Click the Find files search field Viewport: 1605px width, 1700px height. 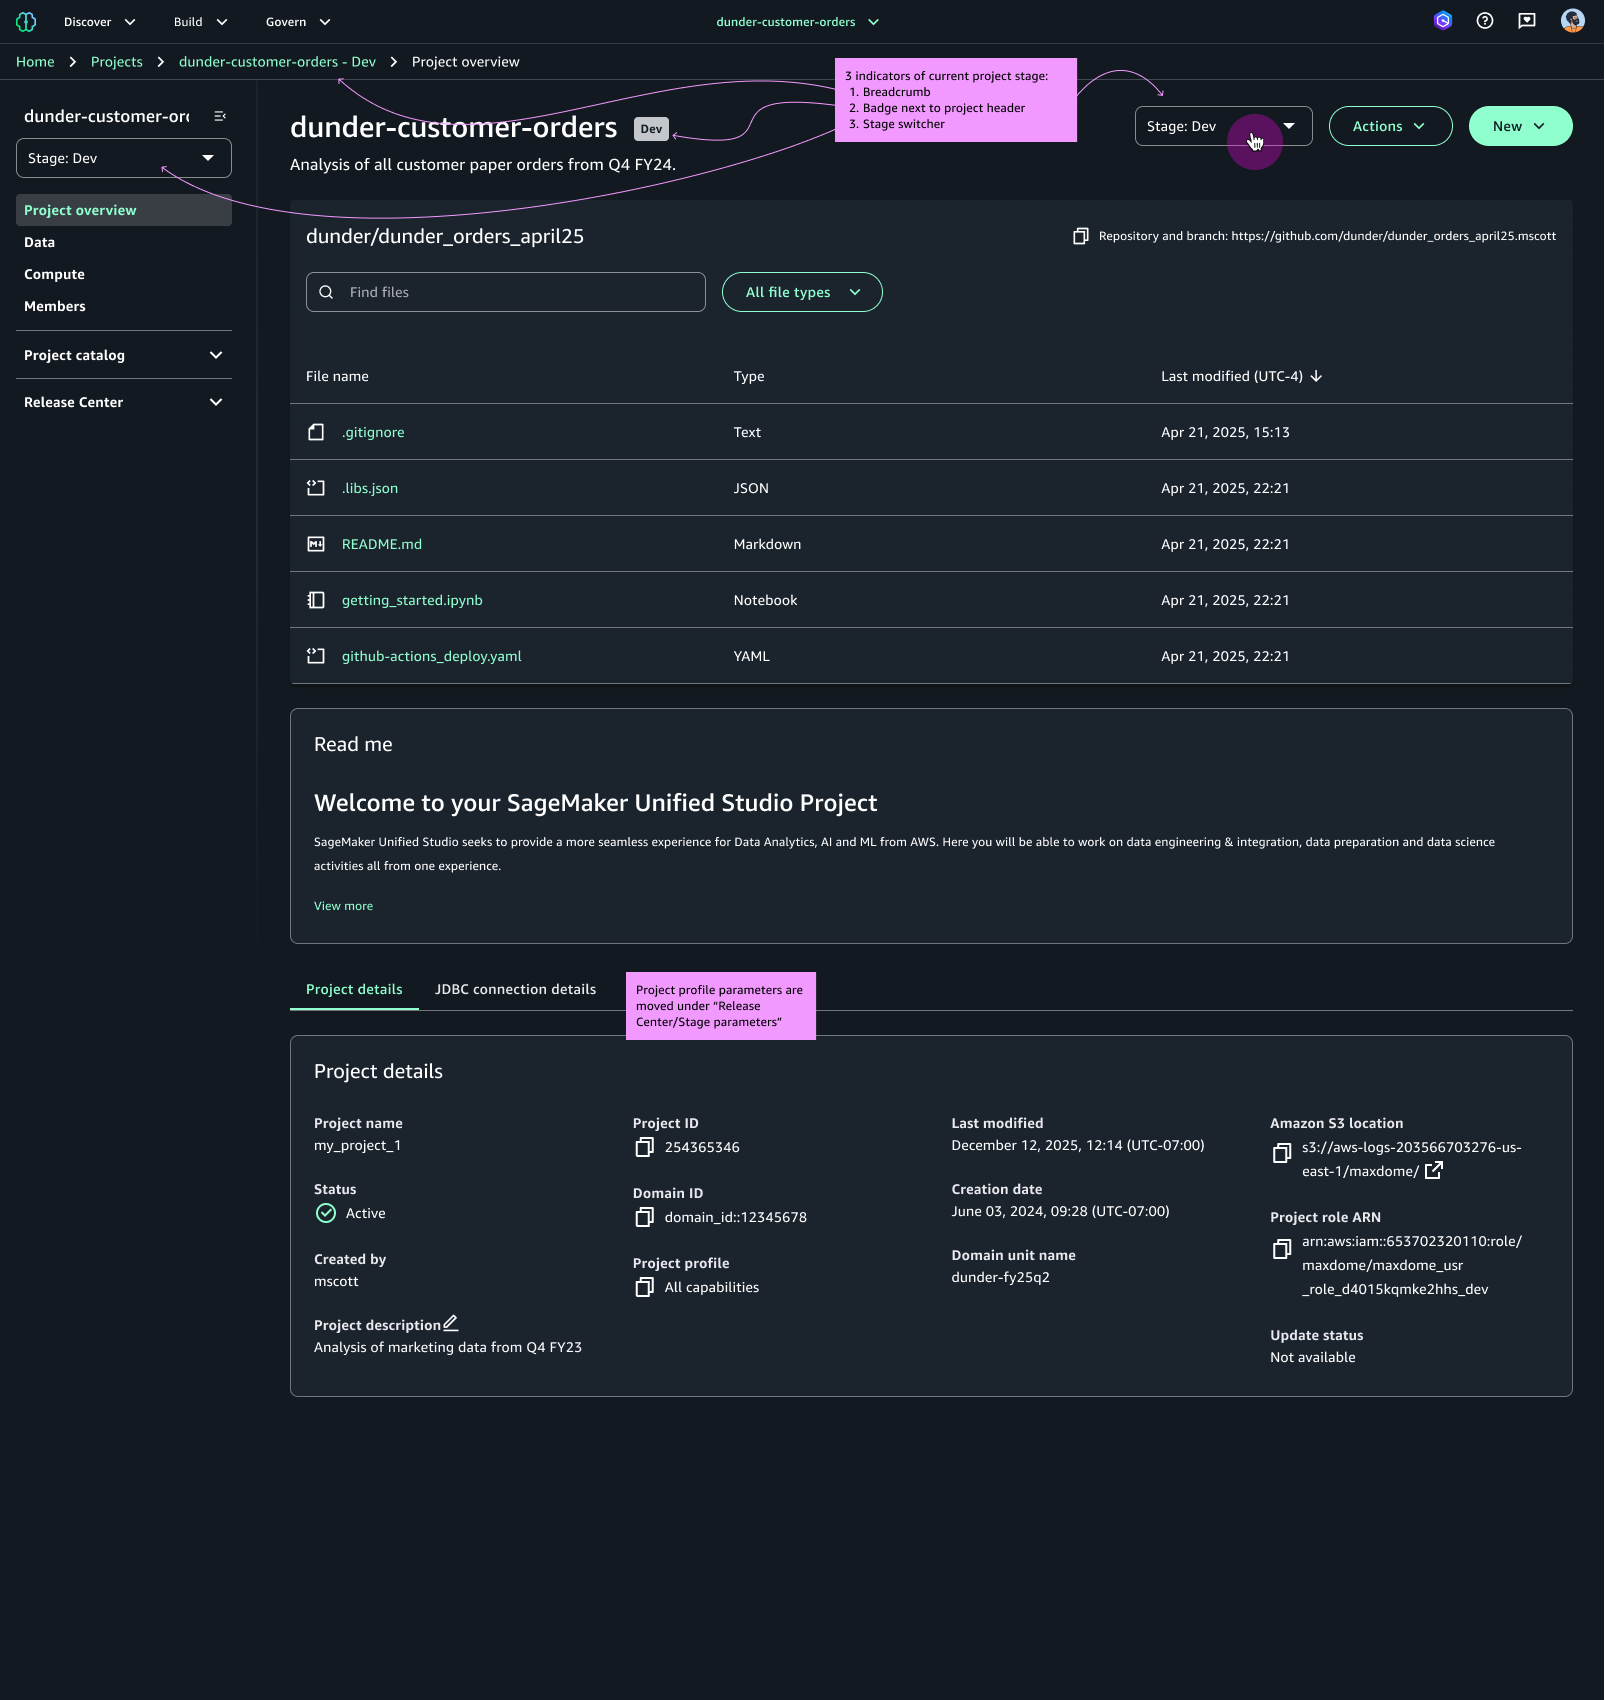pyautogui.click(x=505, y=292)
